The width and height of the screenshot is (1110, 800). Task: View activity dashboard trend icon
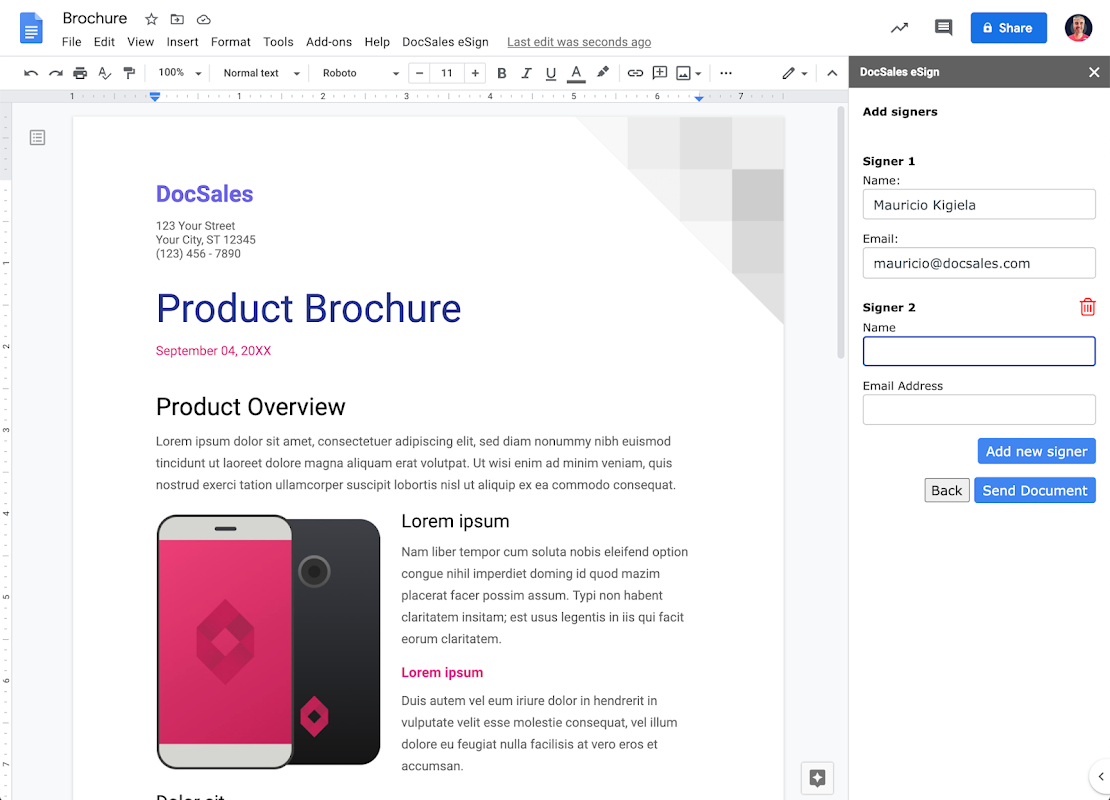pos(899,28)
